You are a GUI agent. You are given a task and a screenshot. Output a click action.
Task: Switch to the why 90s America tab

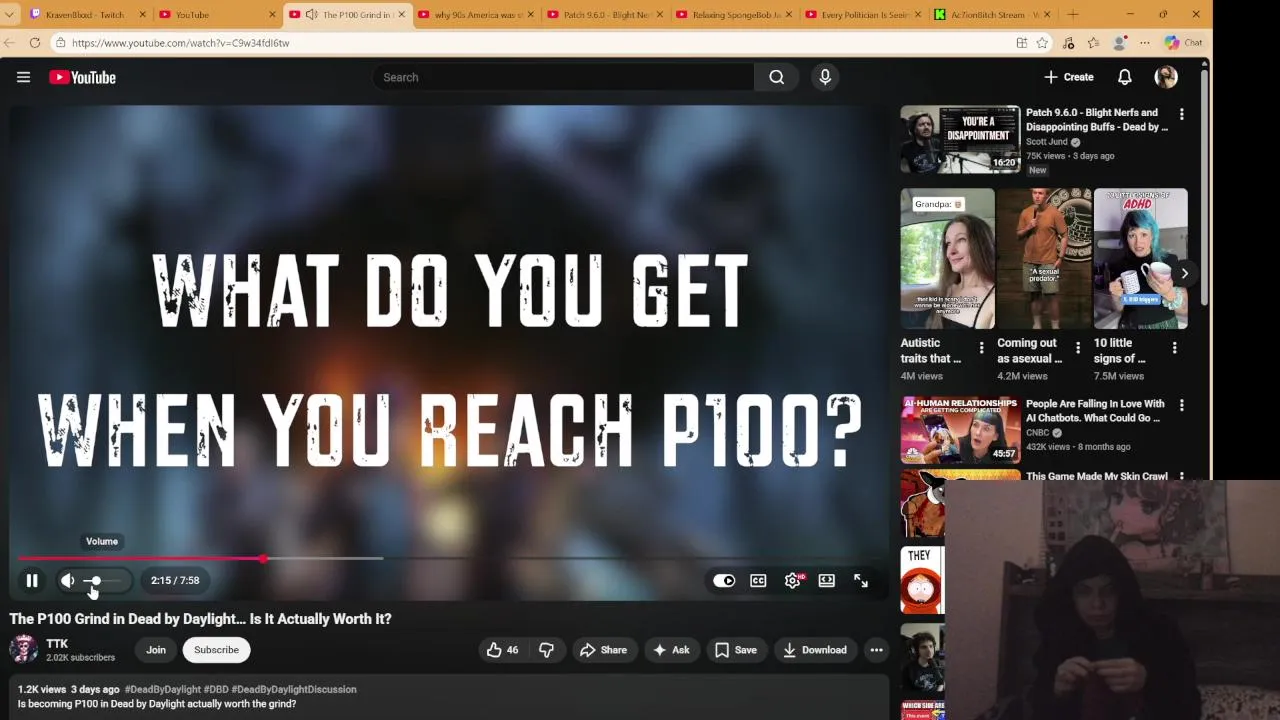pos(475,14)
